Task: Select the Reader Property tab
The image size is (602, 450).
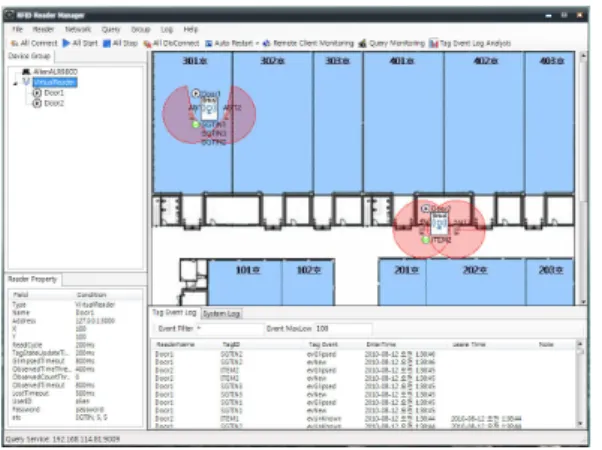Action: (x=33, y=279)
